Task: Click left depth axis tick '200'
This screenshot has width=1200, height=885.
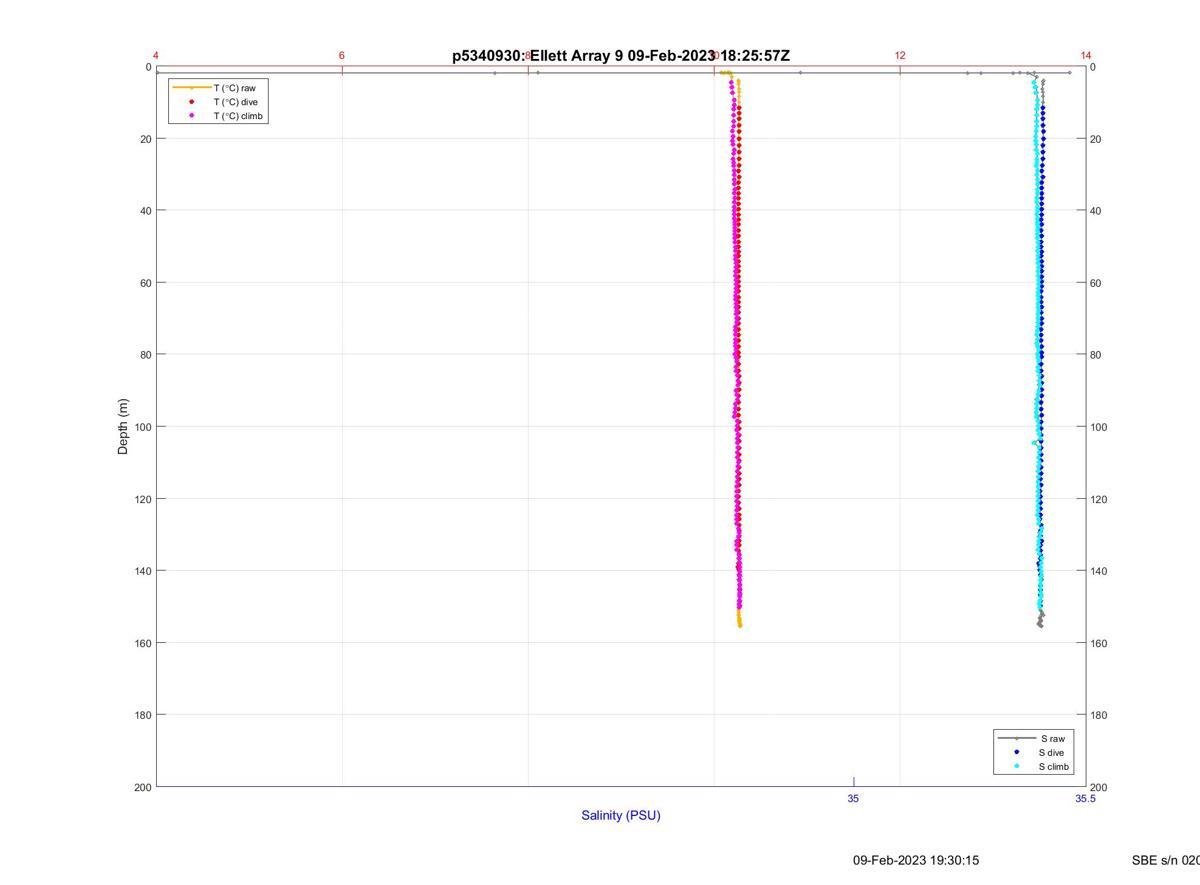Action: (142, 787)
